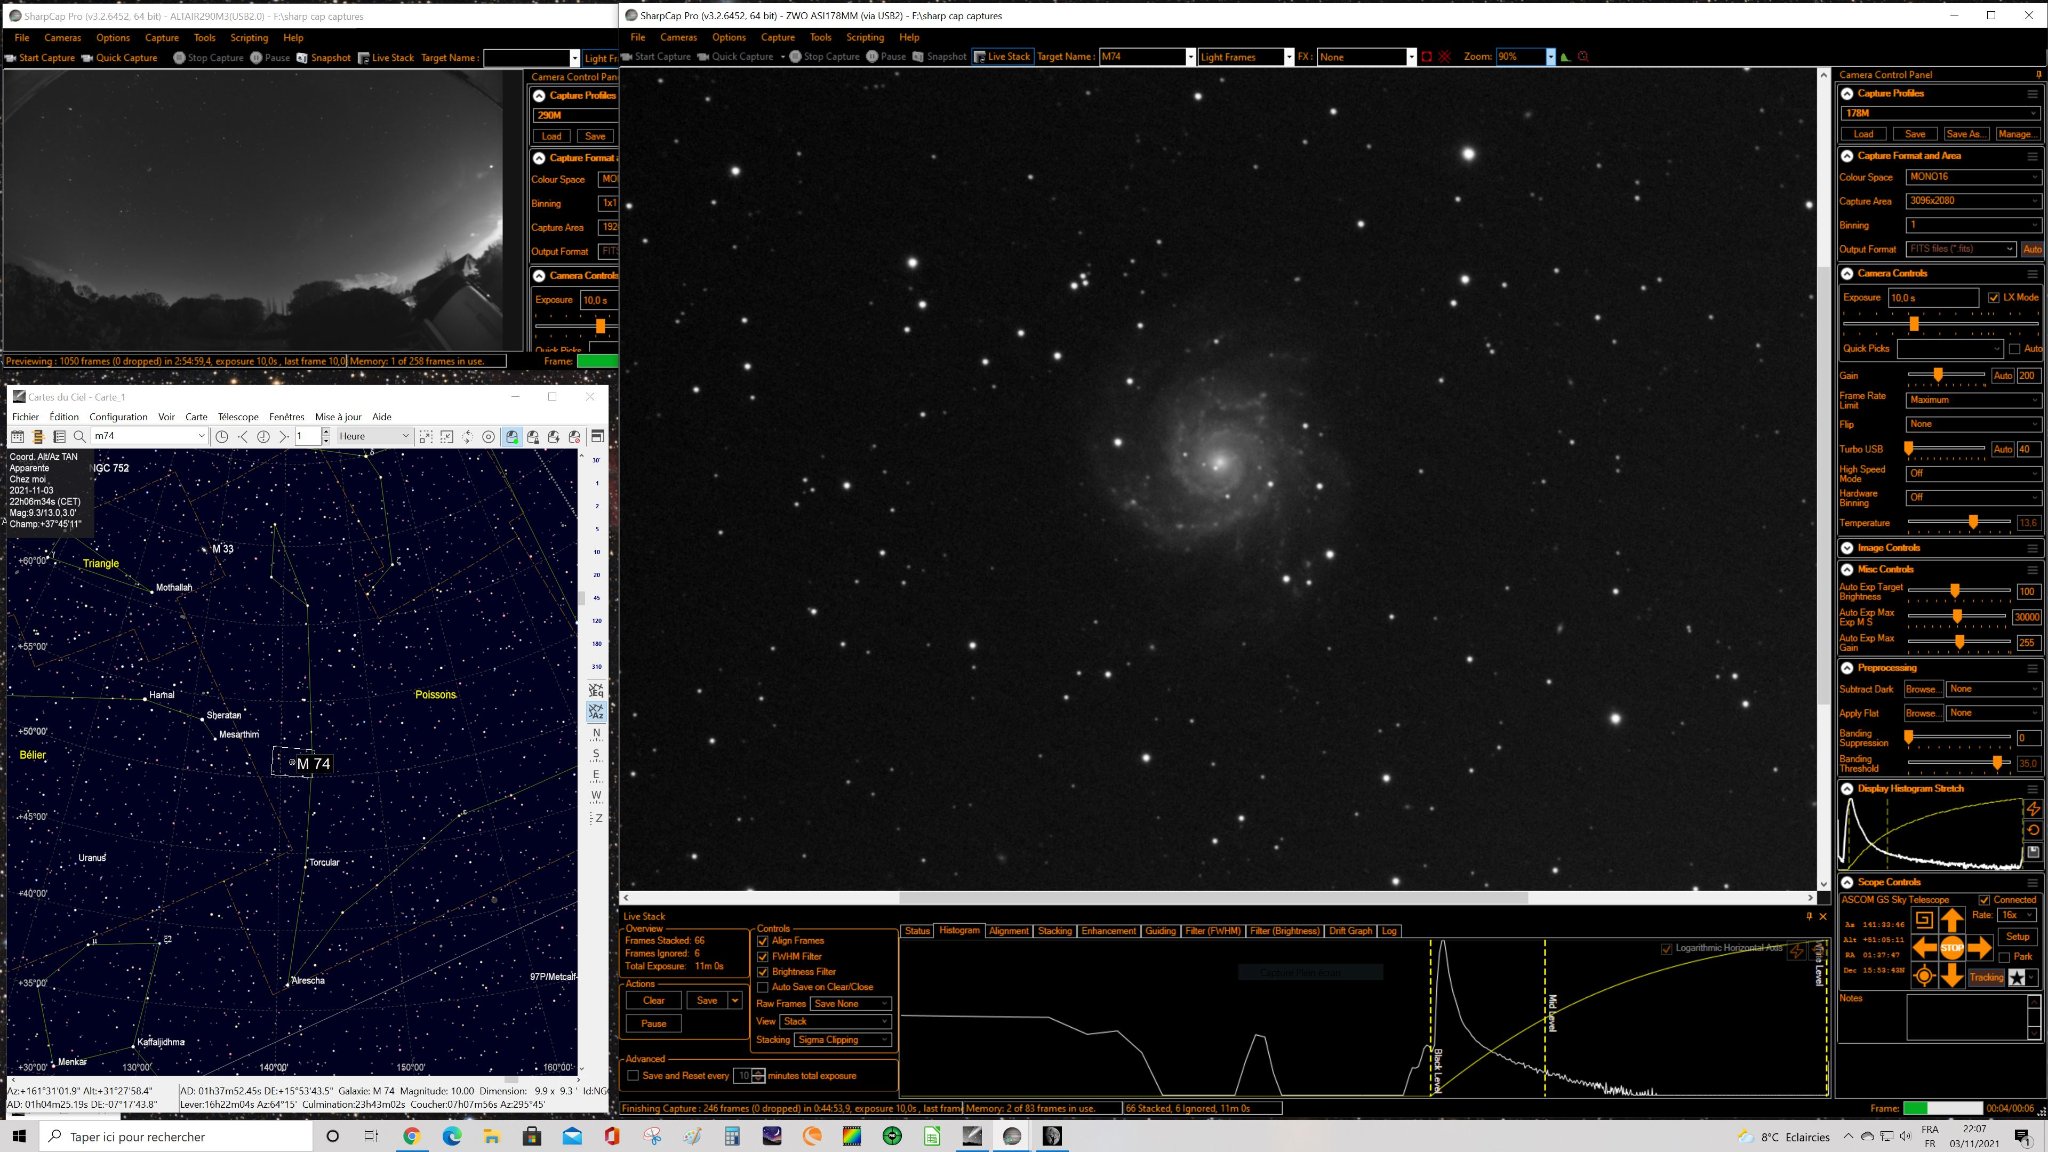Toggle the FWHM Filter checkbox
The width and height of the screenshot is (2048, 1152).
point(763,957)
